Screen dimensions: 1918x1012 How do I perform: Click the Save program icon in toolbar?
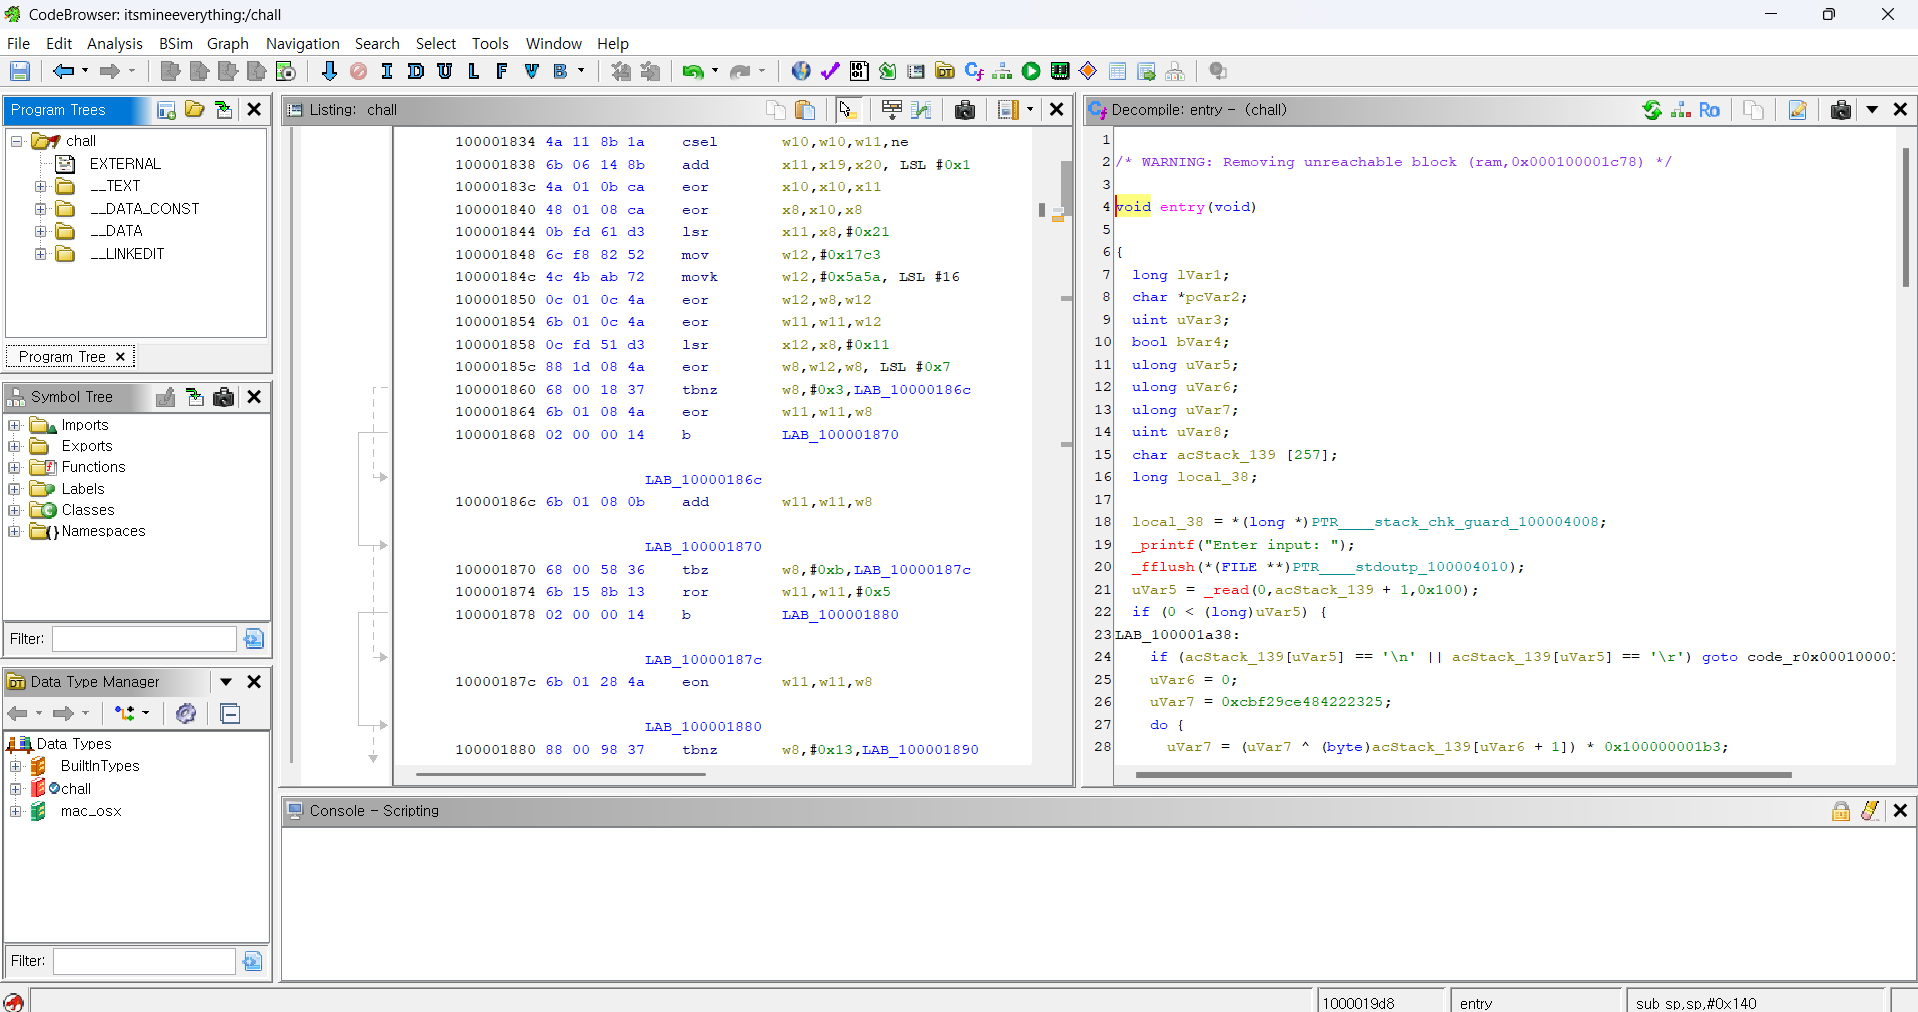pos(20,71)
